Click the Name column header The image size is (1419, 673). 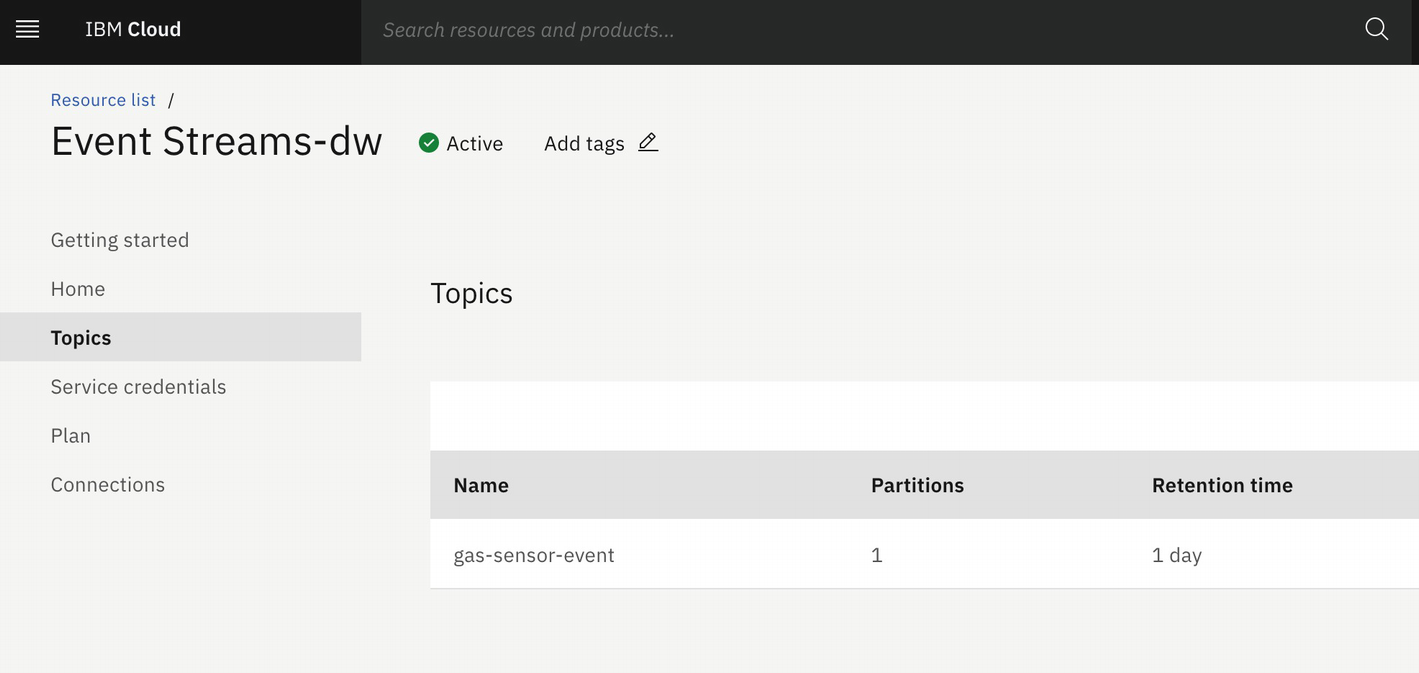(x=481, y=485)
